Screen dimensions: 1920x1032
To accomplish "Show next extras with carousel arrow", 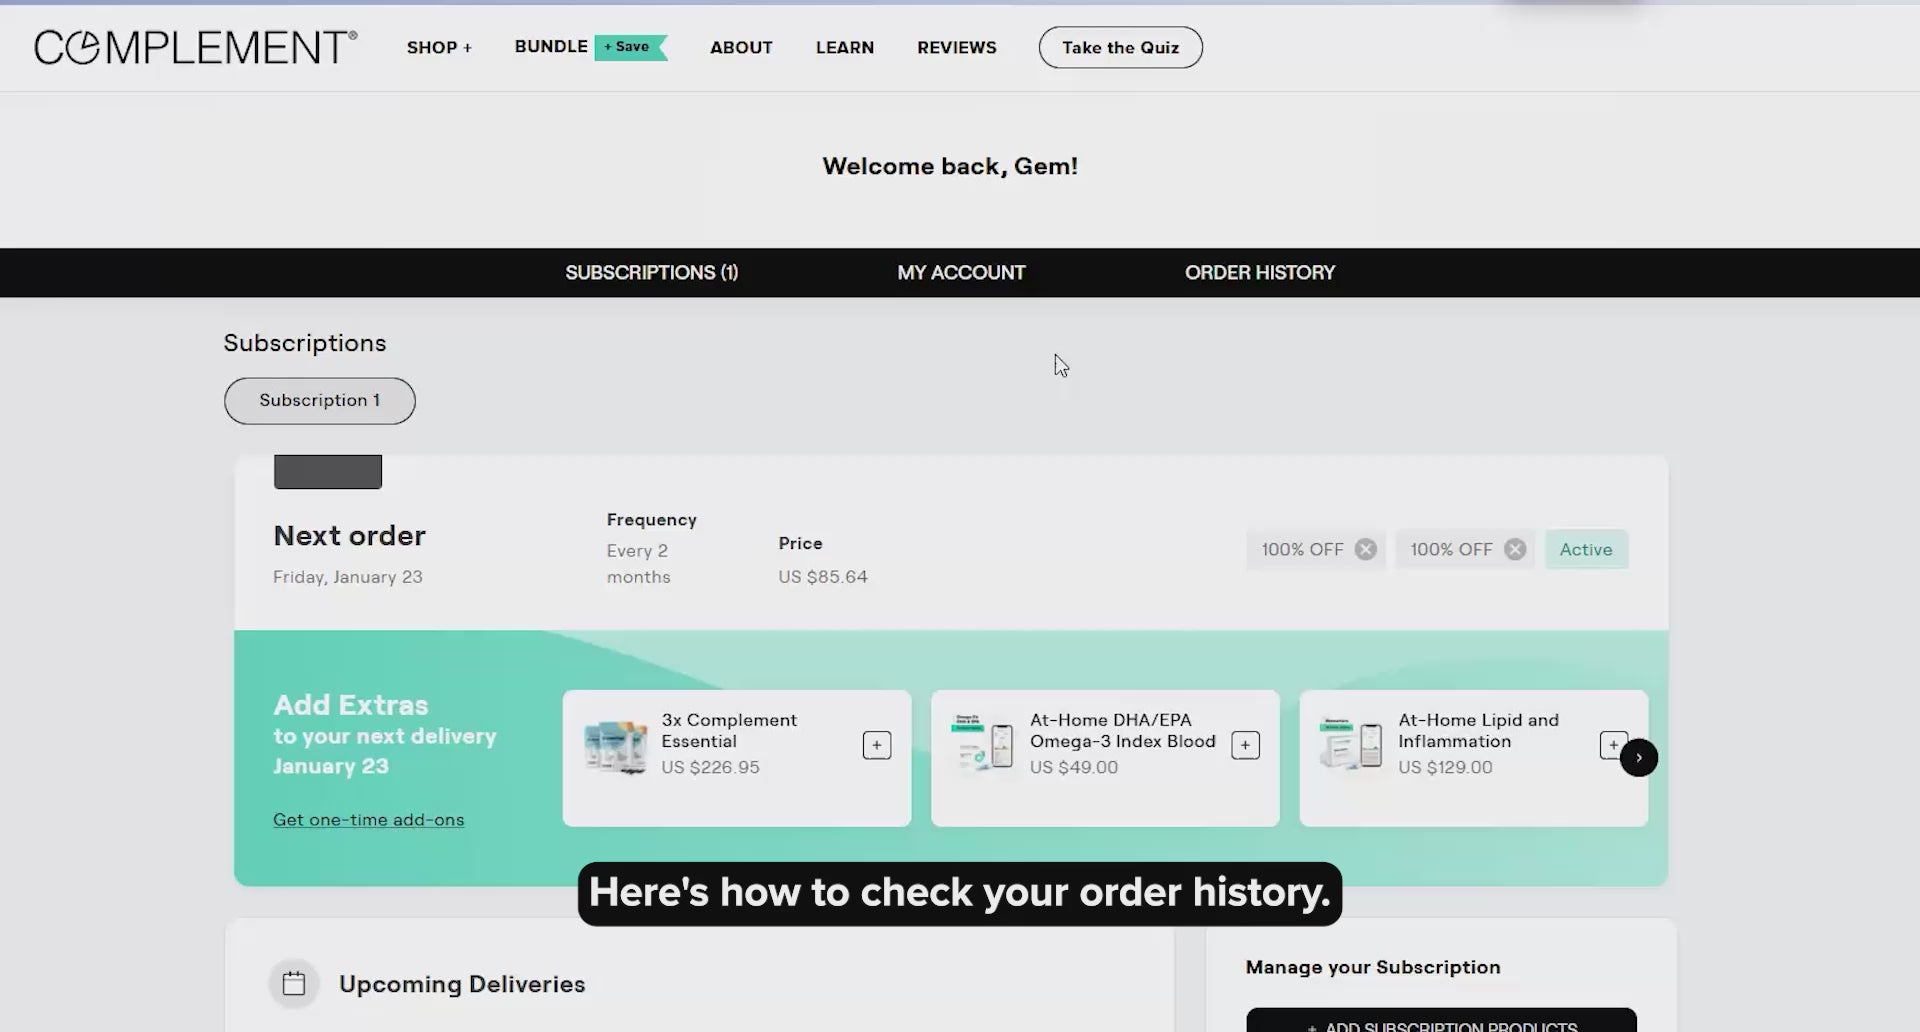I will tap(1638, 757).
